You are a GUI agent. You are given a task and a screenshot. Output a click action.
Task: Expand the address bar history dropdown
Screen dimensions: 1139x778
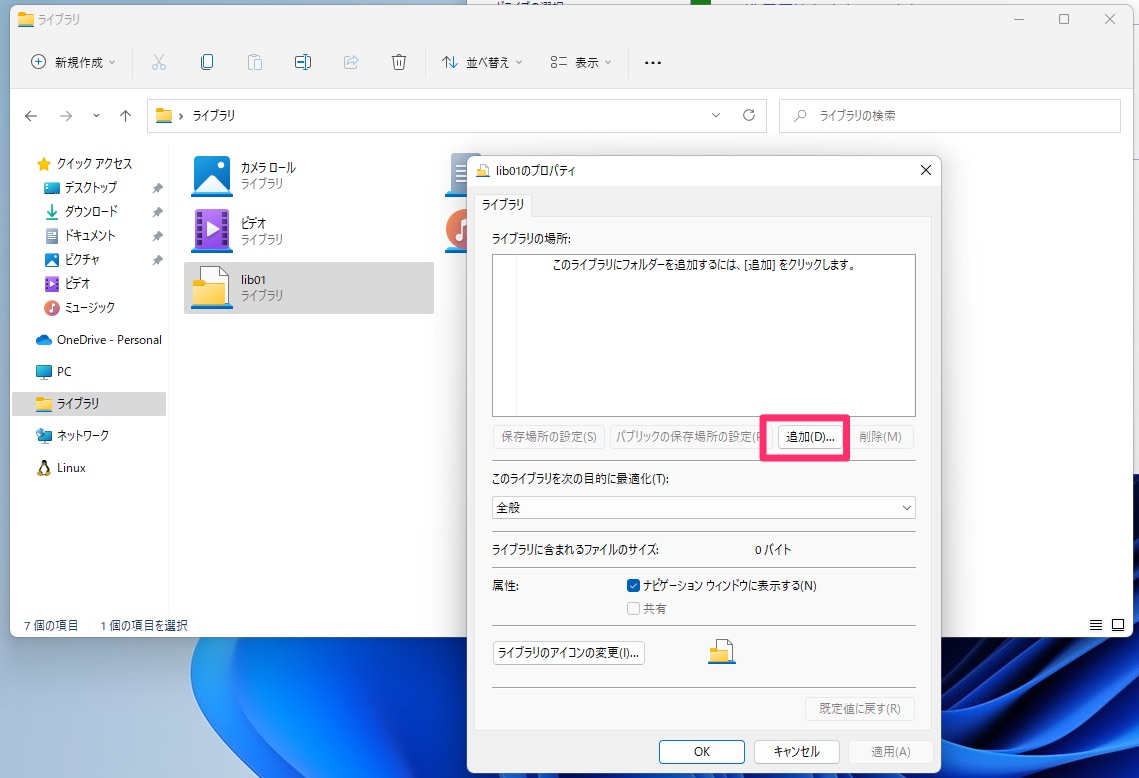pyautogui.click(x=716, y=116)
